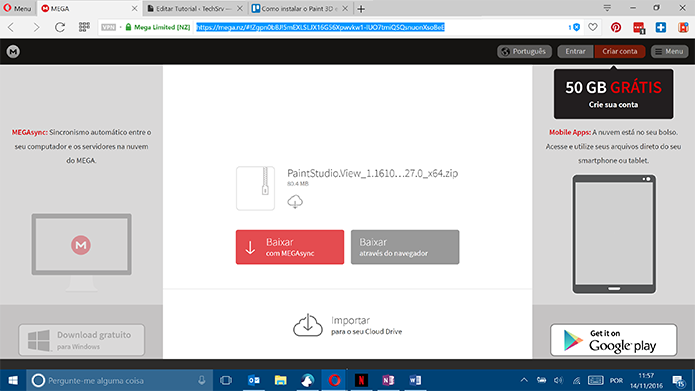Viewport: 695px width, 391px height.
Task: Close the Como instalar o Paint 3D tab
Action: pos(345,8)
